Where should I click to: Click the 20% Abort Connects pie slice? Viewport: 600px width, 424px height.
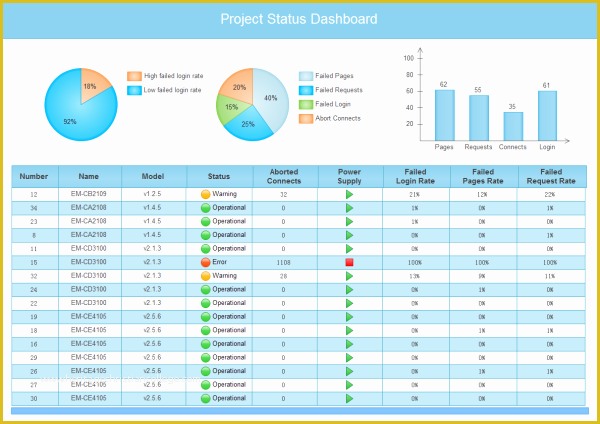click(x=239, y=87)
